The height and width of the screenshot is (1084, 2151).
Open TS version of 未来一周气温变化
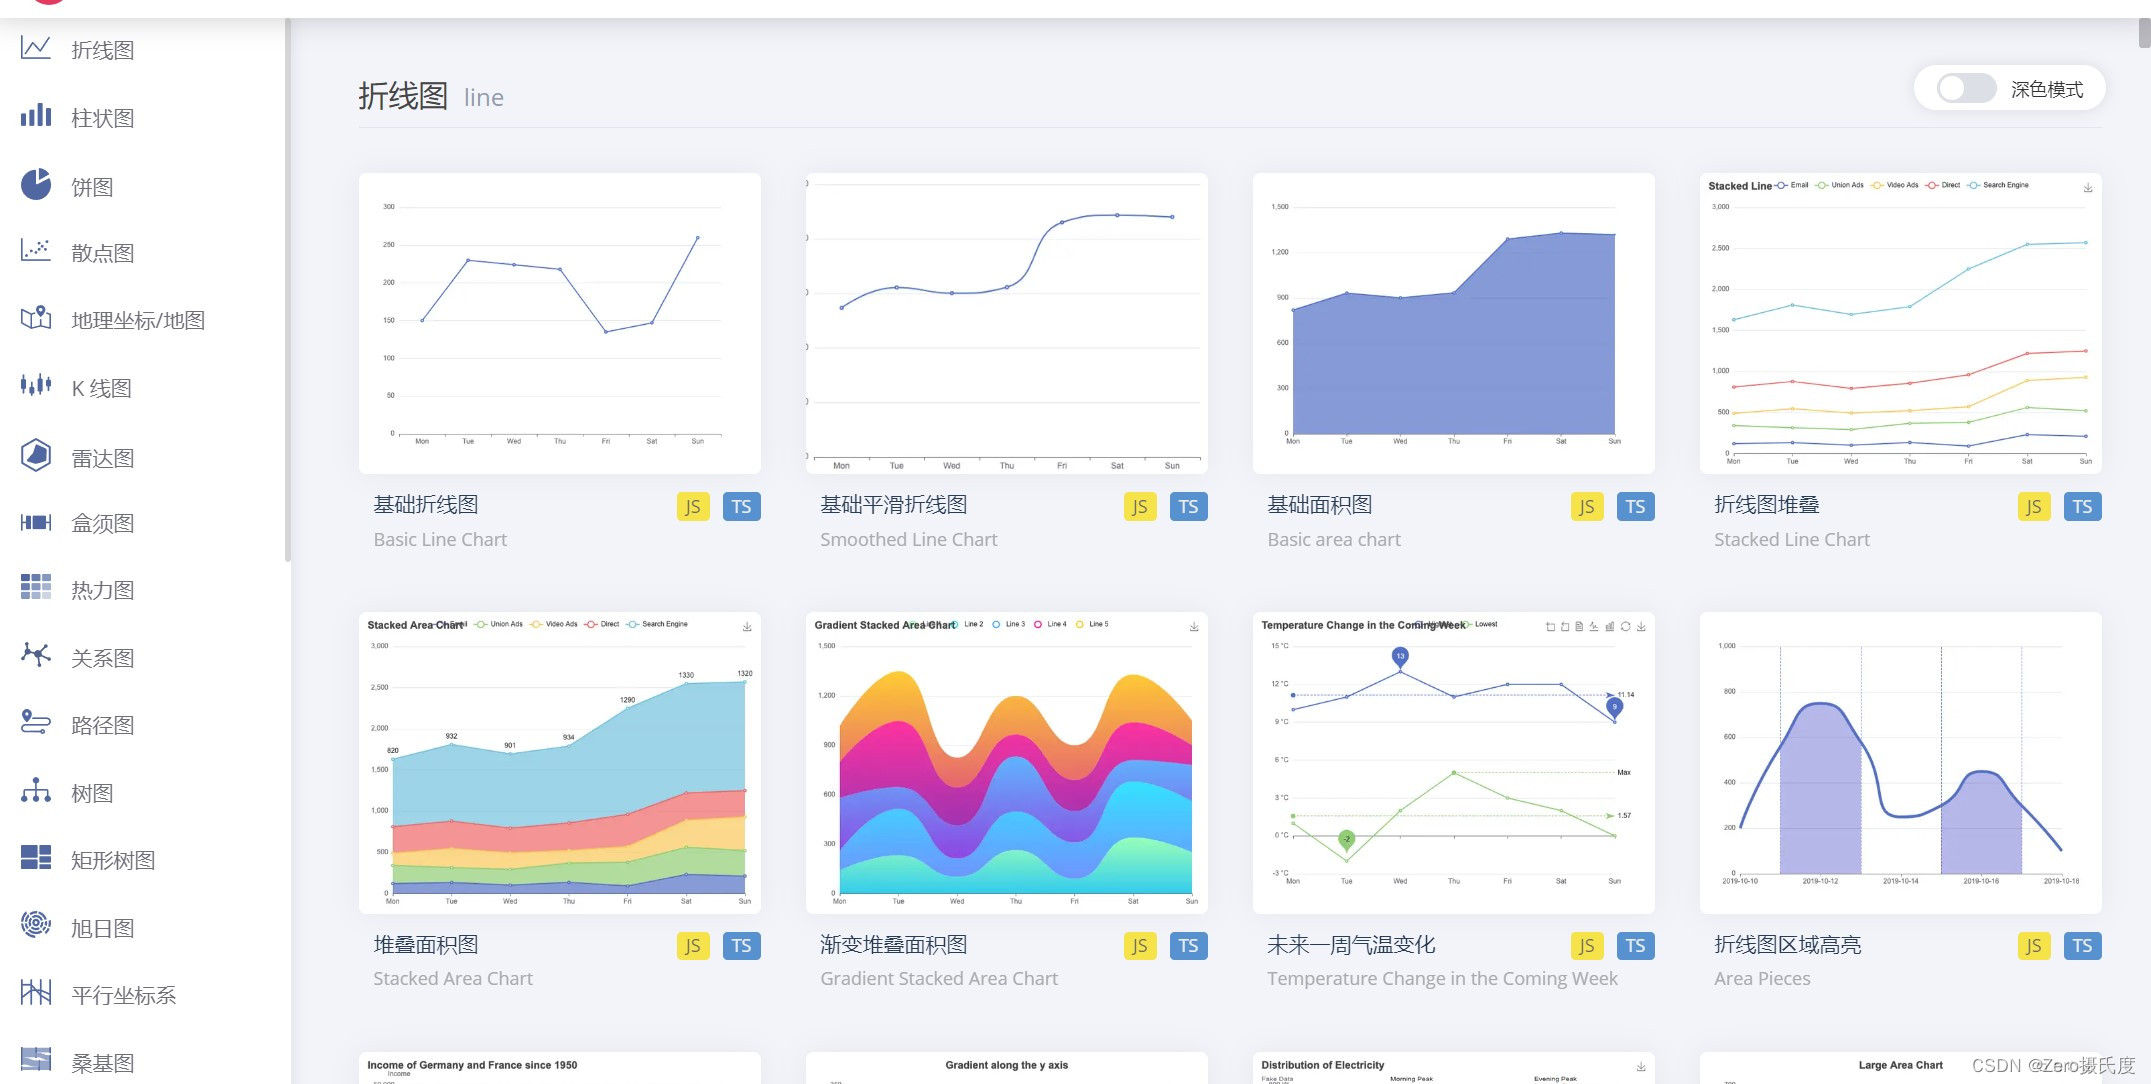point(1635,946)
